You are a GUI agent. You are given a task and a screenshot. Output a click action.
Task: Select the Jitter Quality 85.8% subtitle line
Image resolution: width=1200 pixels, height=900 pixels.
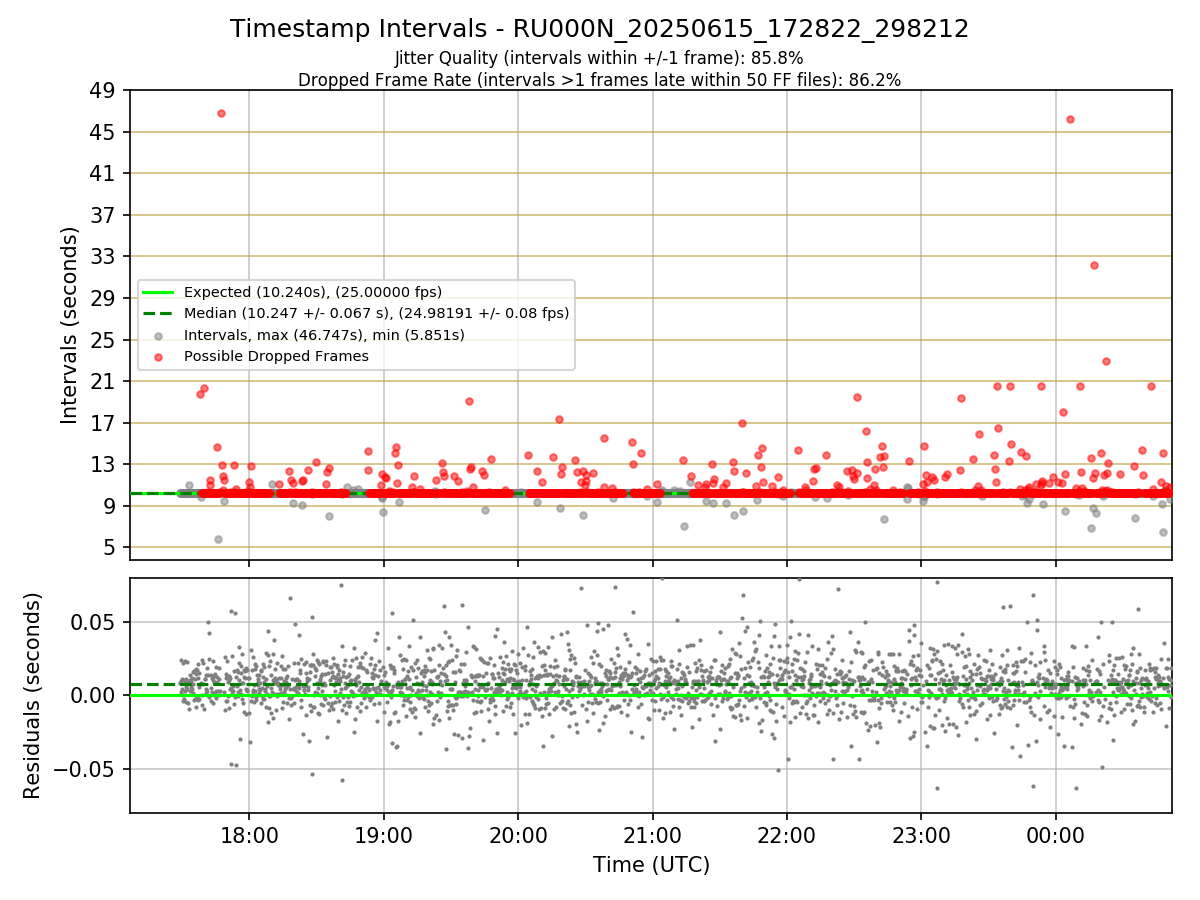(599, 58)
